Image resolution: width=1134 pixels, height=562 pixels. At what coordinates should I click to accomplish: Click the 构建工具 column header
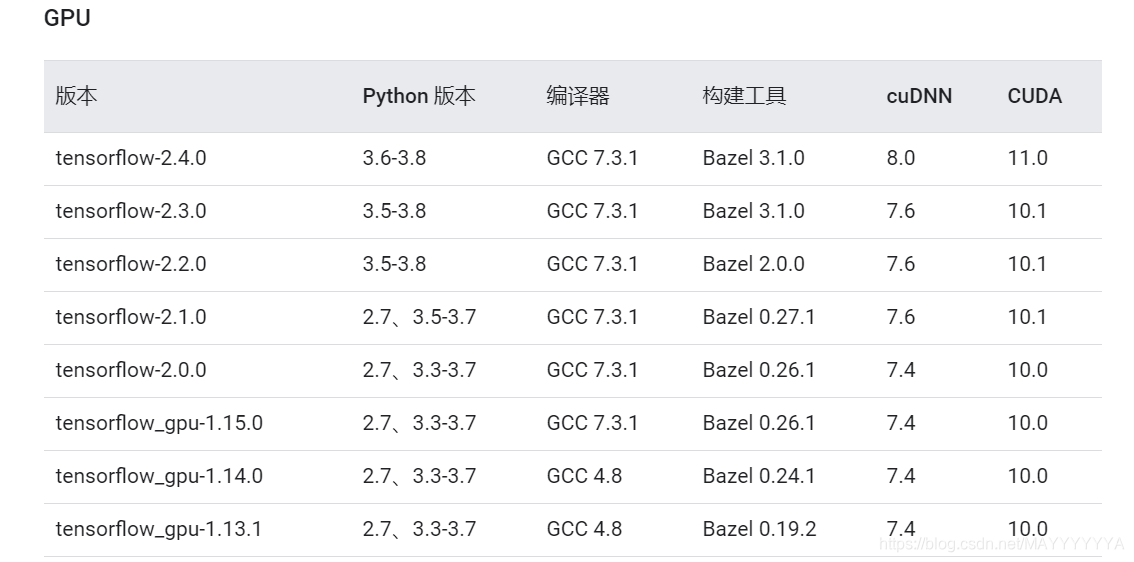[744, 96]
